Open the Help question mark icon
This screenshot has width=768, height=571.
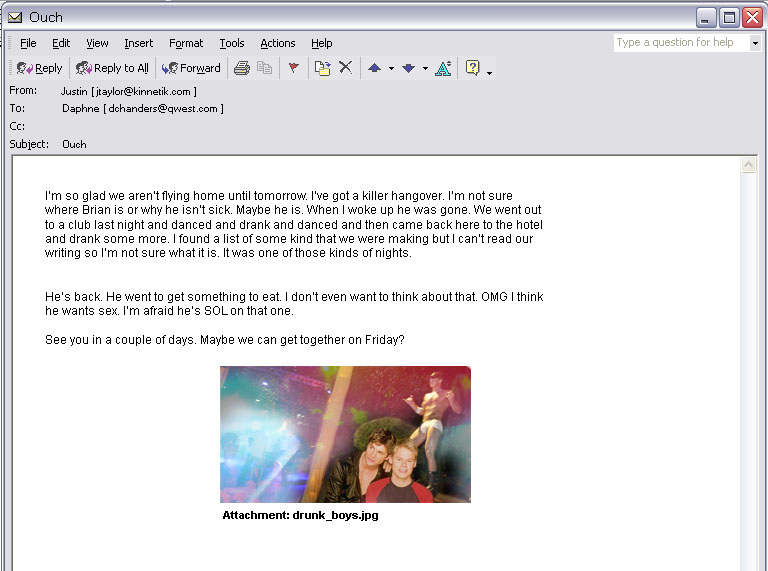tap(473, 68)
